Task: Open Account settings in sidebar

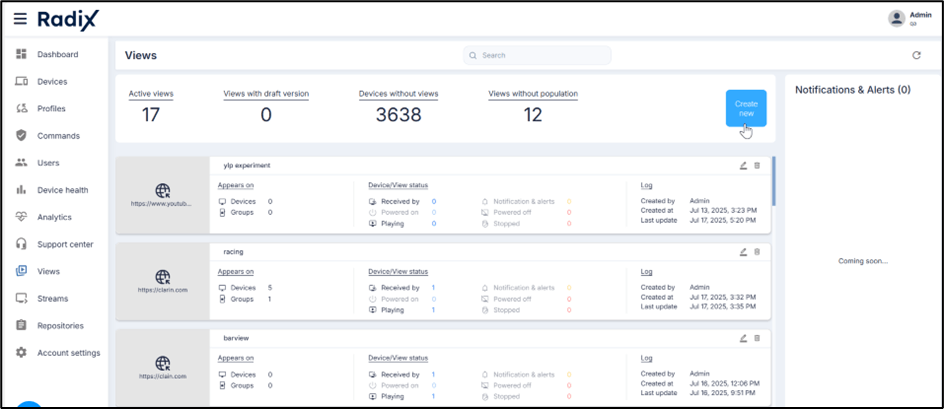Action: pos(68,352)
